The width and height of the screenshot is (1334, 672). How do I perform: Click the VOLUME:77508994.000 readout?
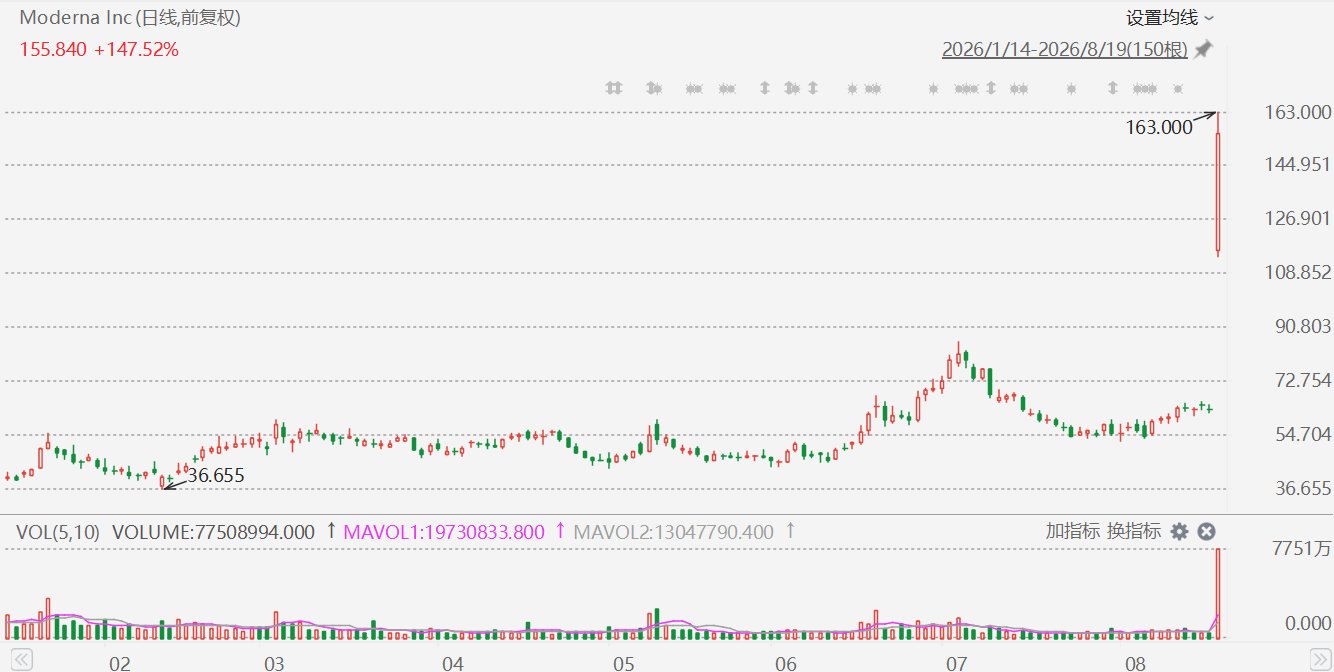(x=213, y=532)
